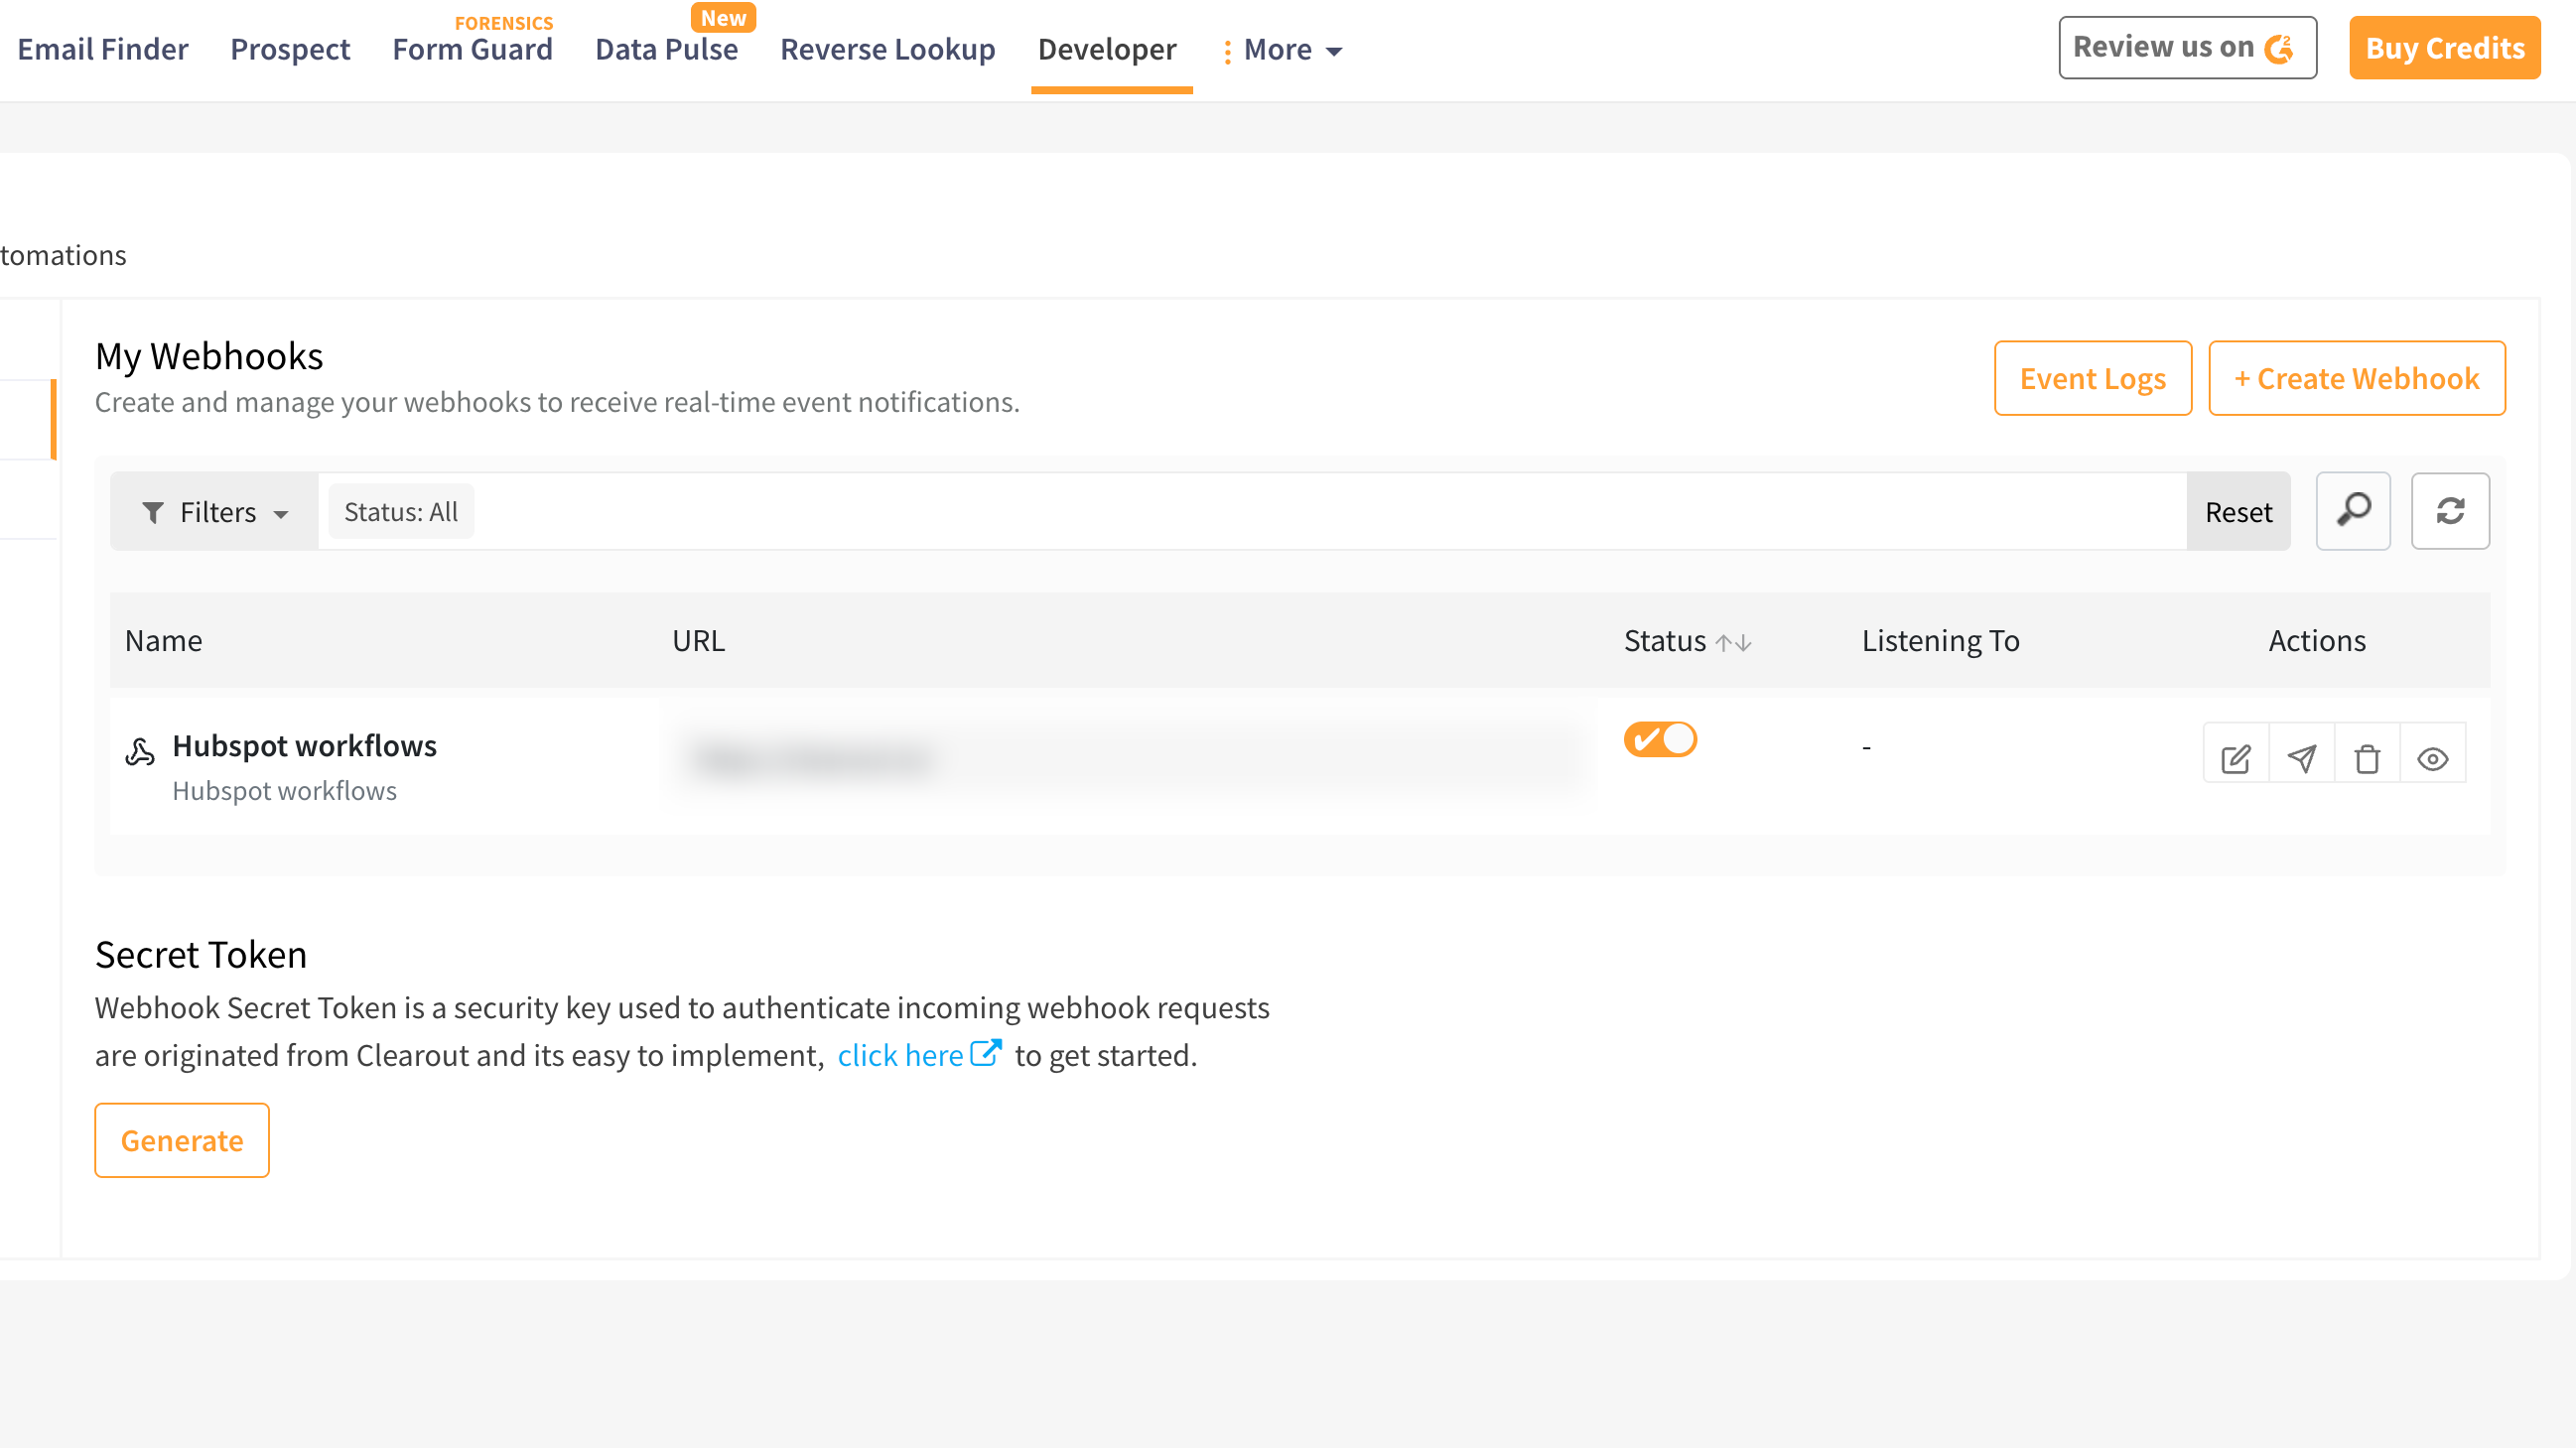Screen dimensions: 2576x1448
Task: Open Data Pulse section
Action: click(x=666, y=49)
